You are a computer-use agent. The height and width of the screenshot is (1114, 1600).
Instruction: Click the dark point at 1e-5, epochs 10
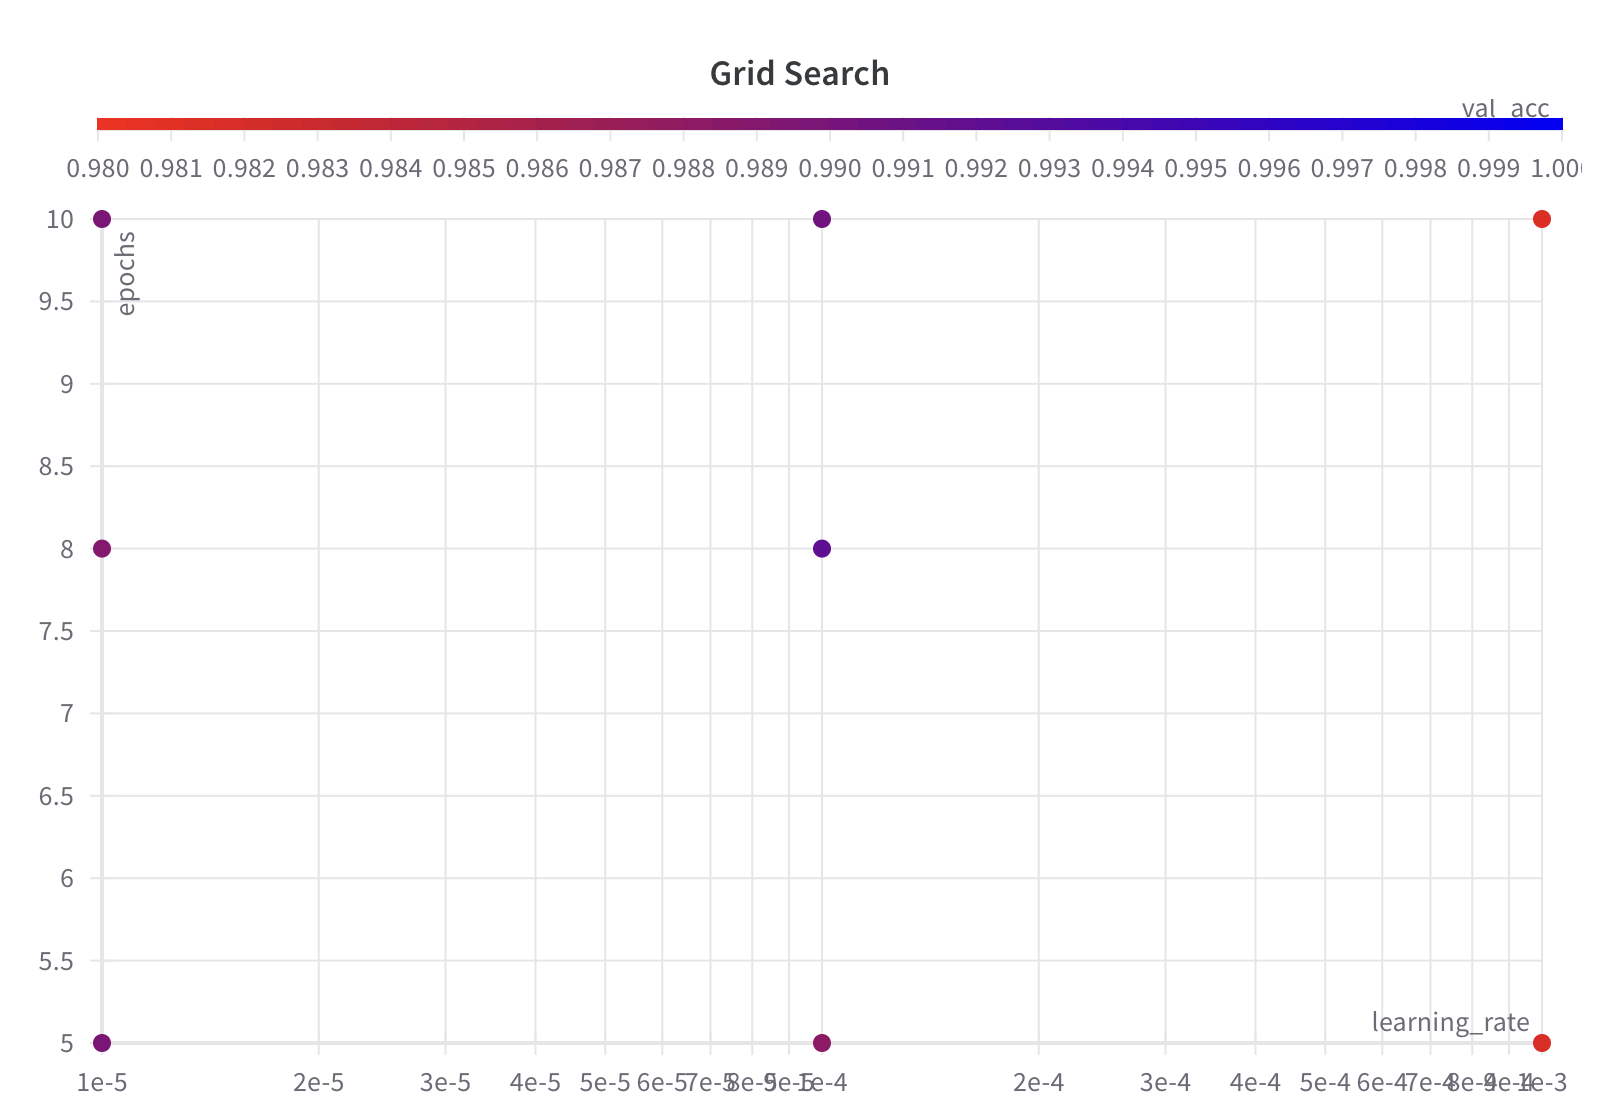coord(101,217)
